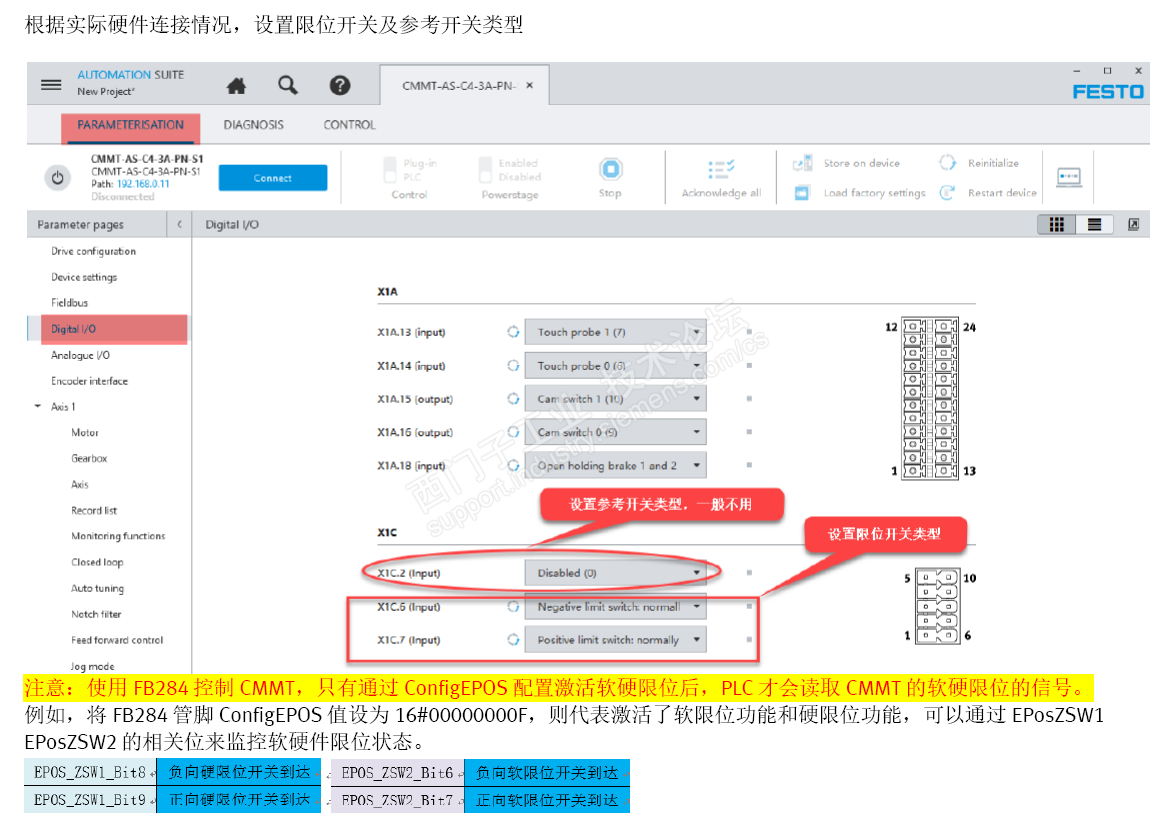Screen dimensions: 1175x835
Task: Click the FESTO logo
Action: click(1108, 91)
